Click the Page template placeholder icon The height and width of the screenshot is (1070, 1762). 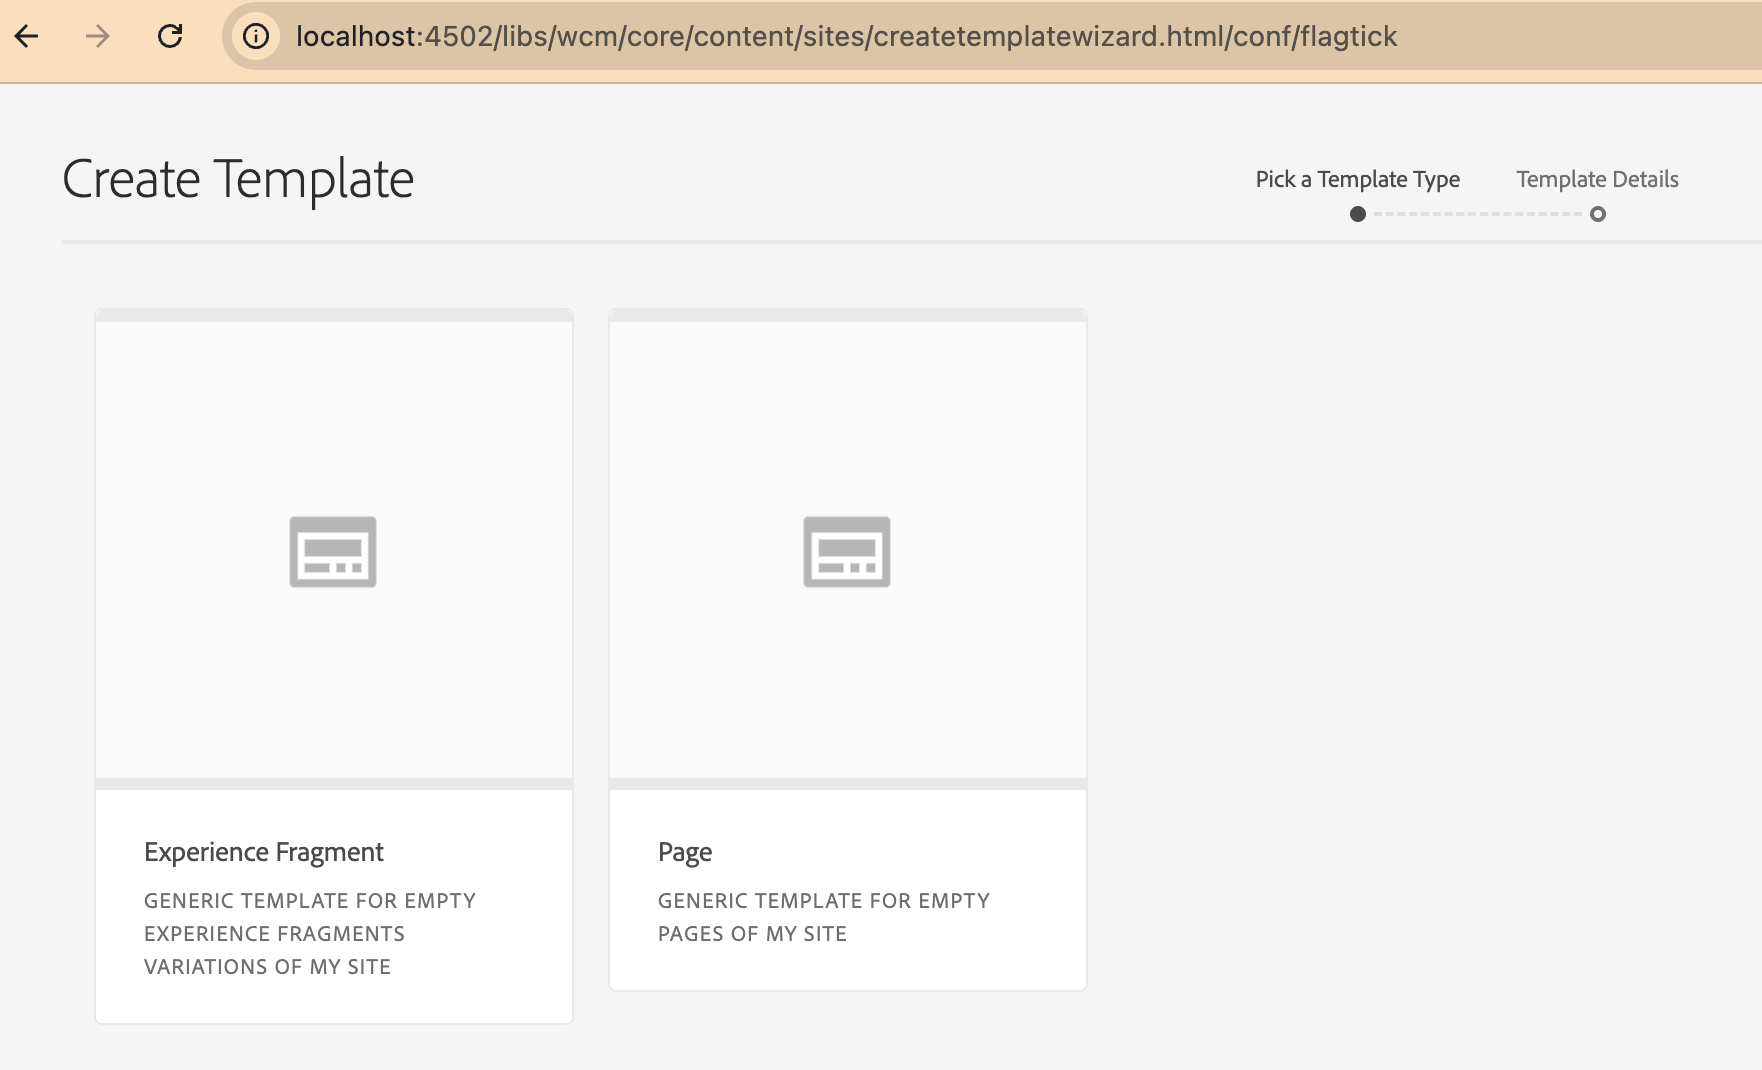[847, 552]
